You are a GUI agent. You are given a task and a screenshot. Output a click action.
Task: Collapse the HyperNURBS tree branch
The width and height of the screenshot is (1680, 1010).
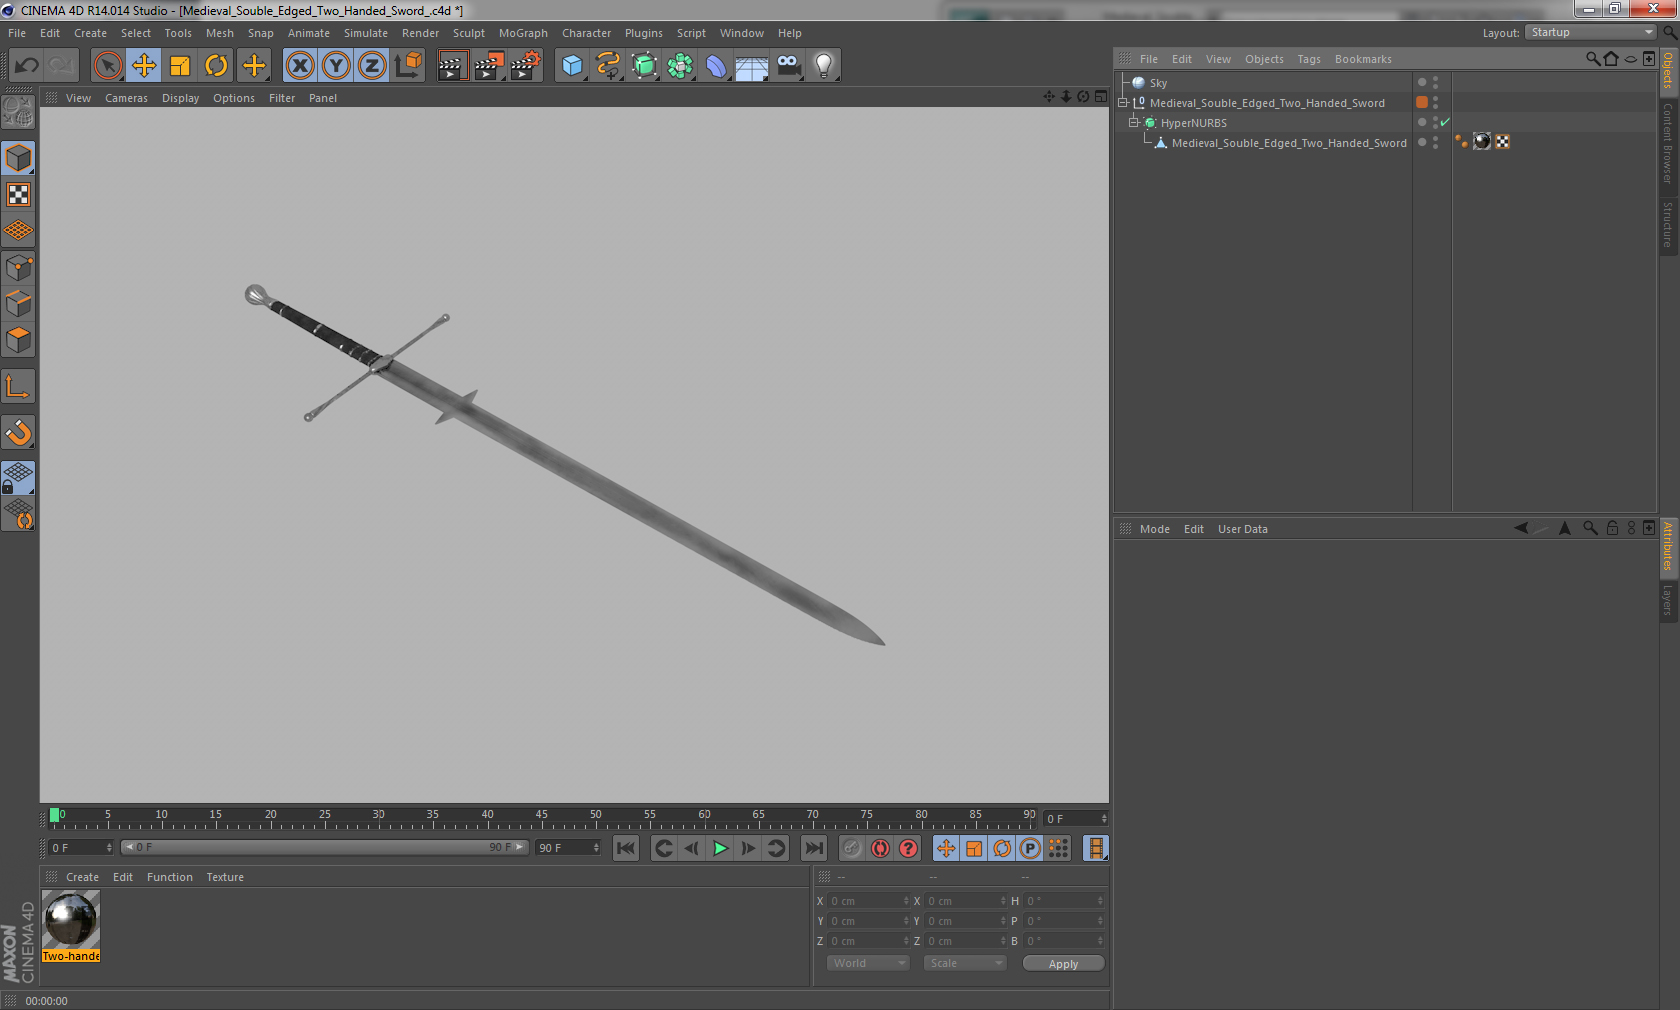click(1134, 122)
